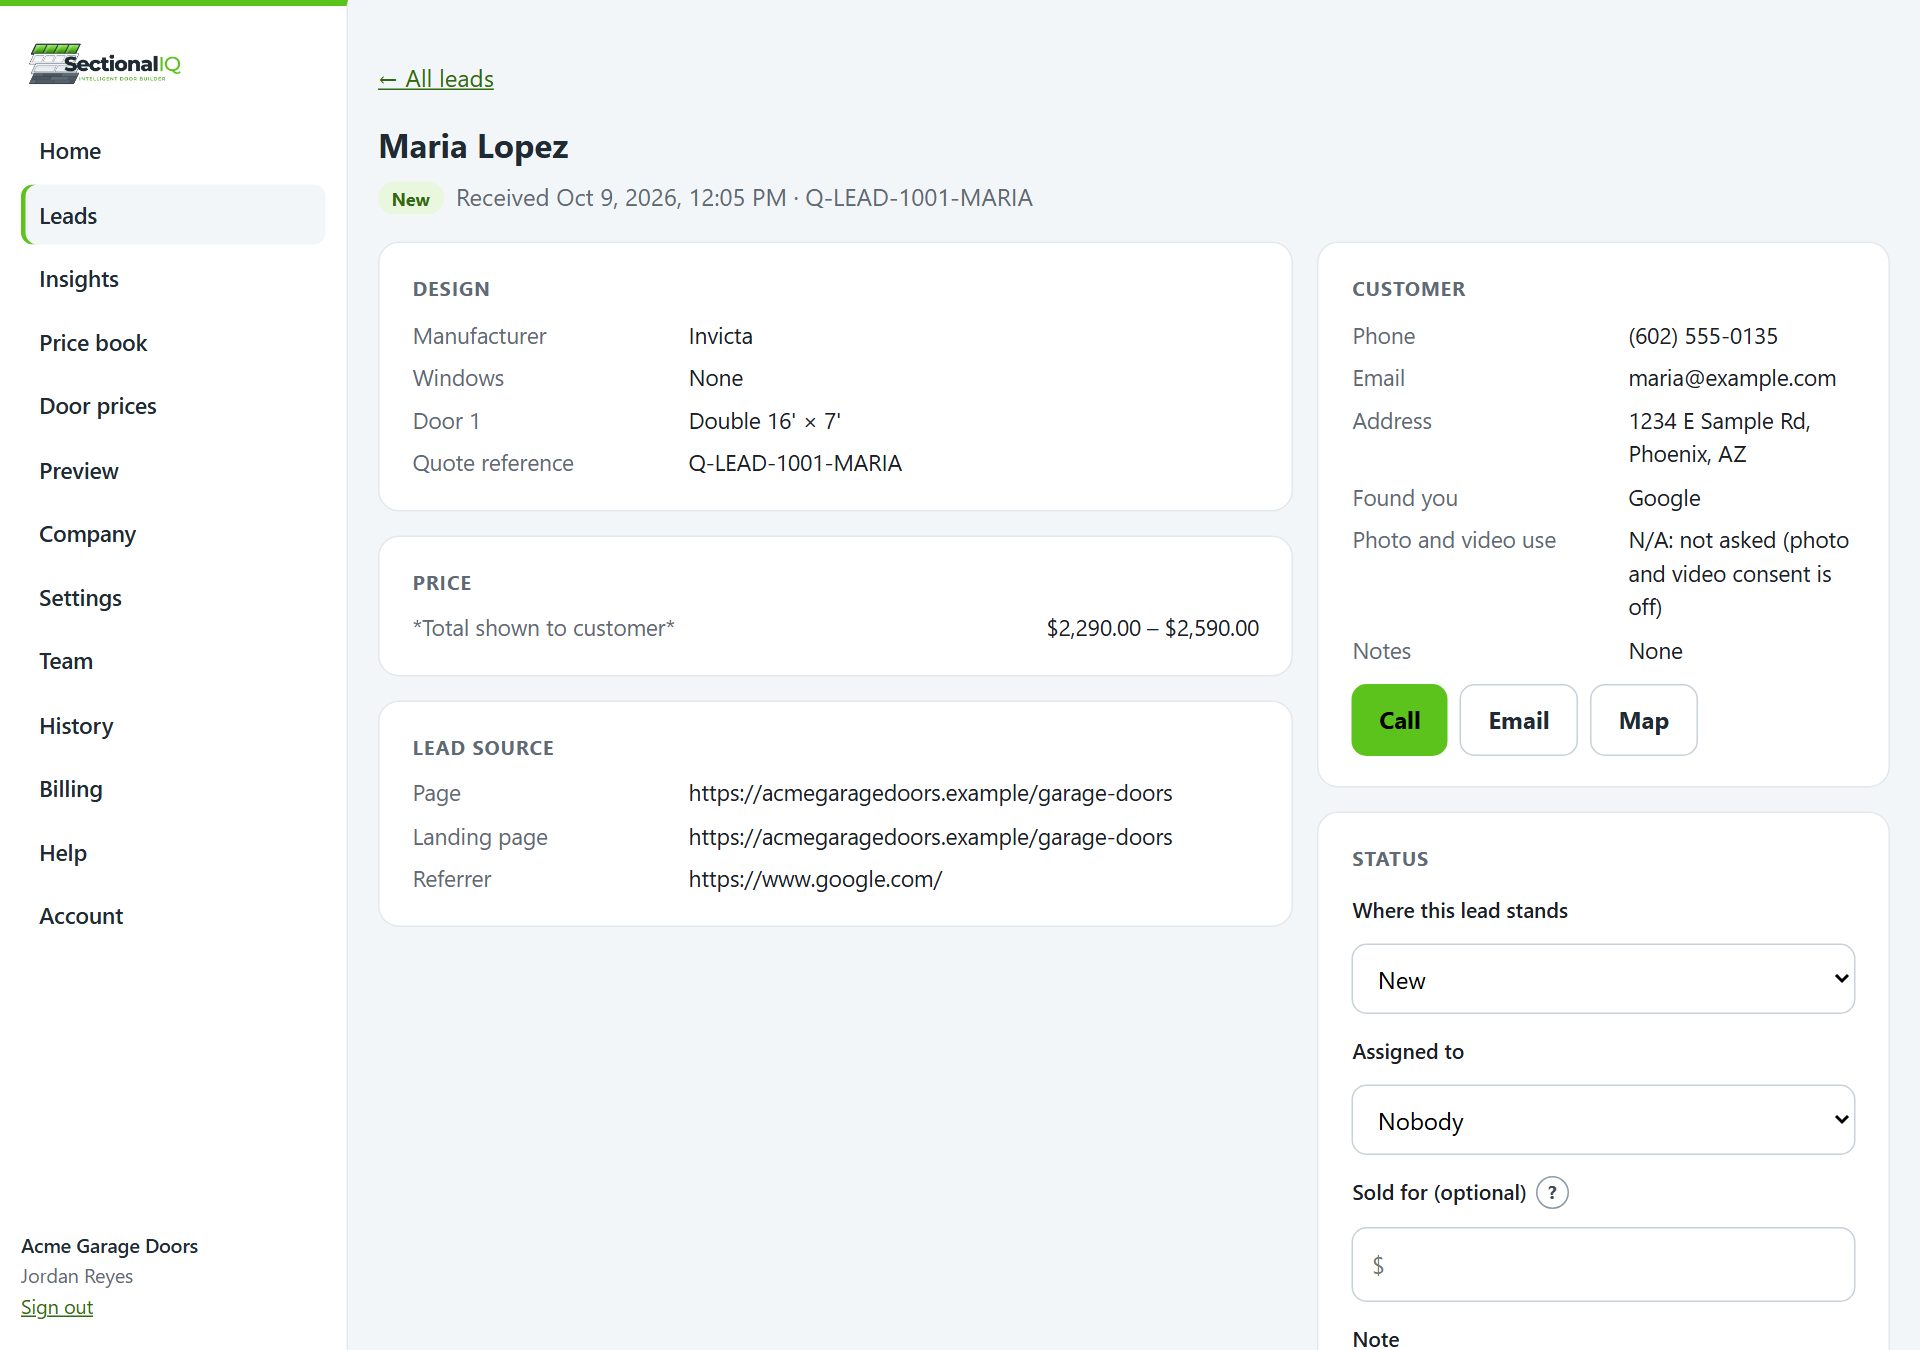
Task: Click the Map button
Action: point(1643,720)
